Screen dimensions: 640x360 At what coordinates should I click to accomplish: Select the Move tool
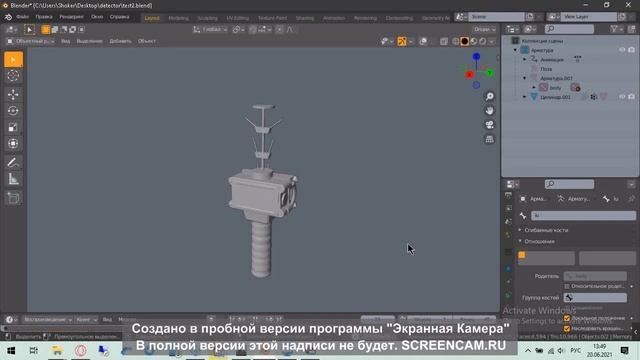[x=13, y=95]
